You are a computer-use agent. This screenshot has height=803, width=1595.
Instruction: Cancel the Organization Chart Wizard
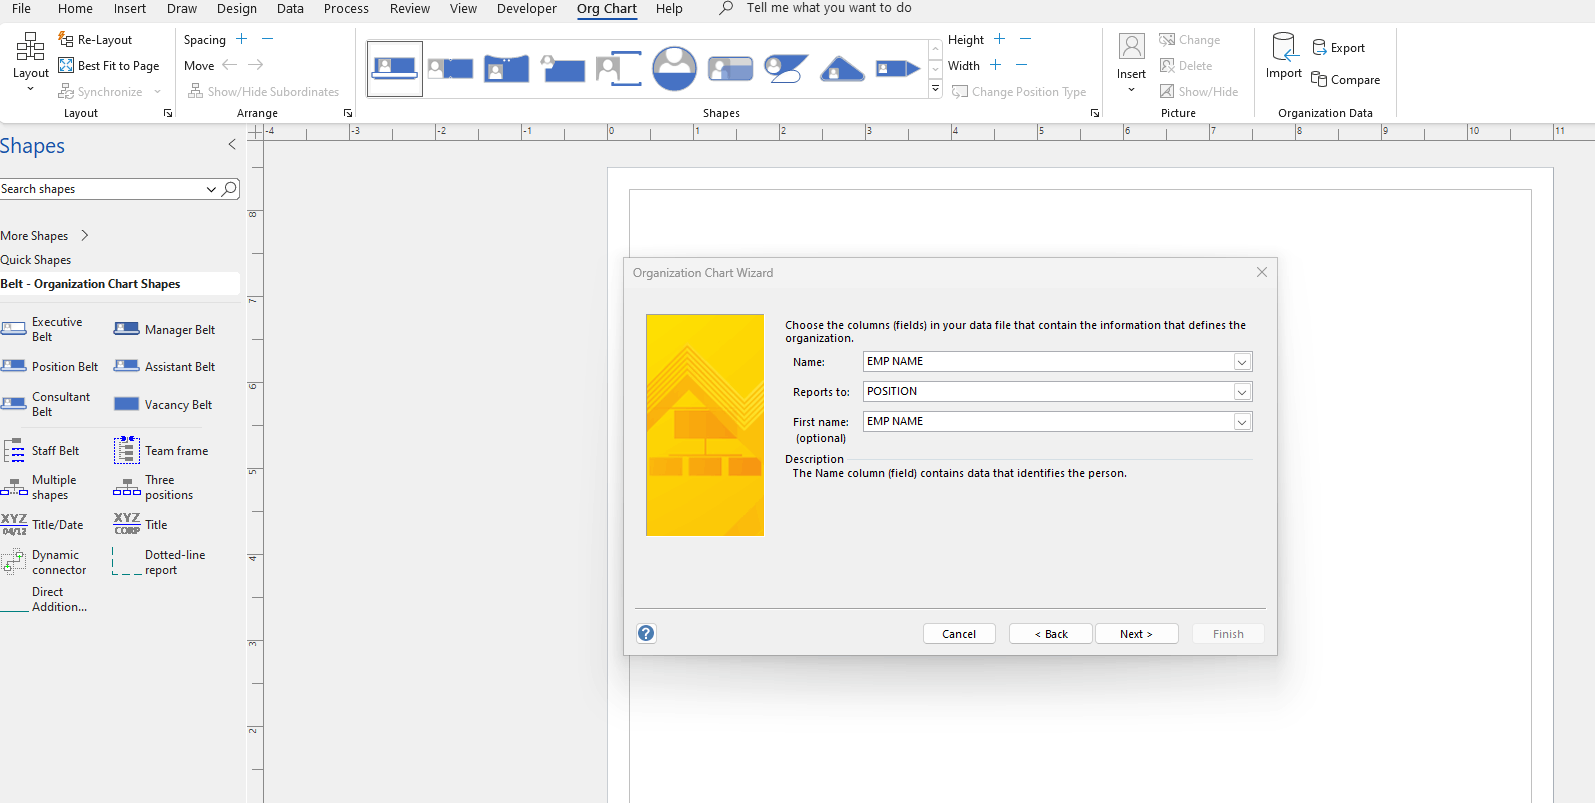pos(959,634)
